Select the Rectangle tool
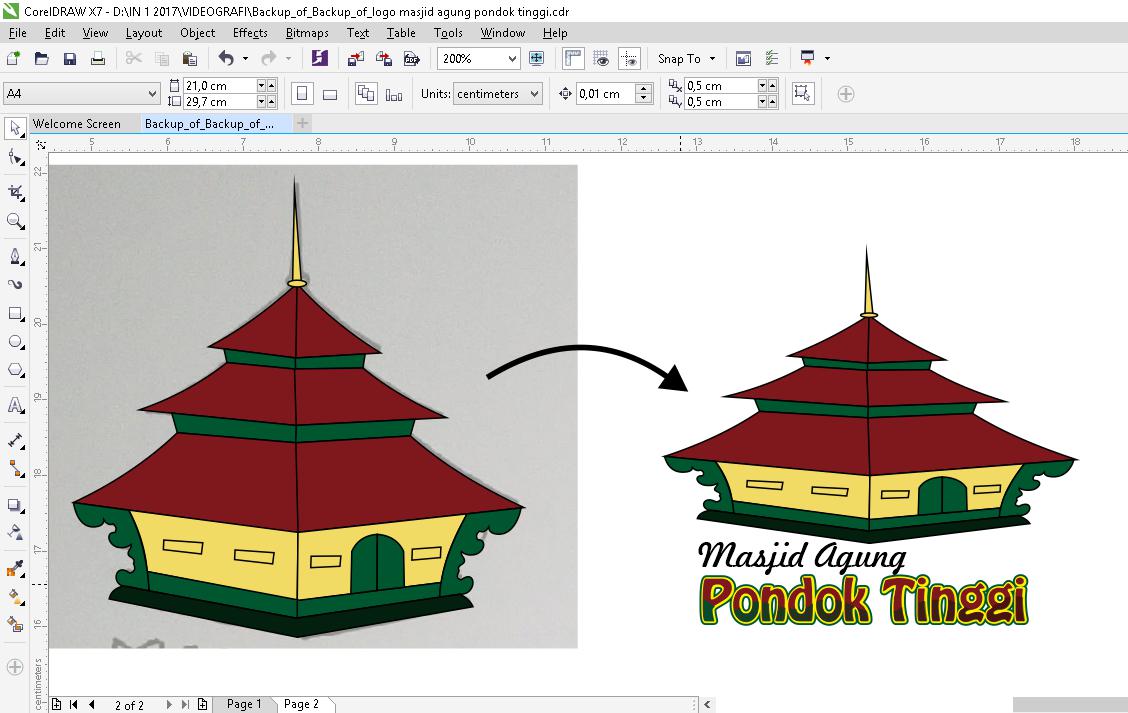Viewport: 1128px width, 713px height. [x=15, y=313]
